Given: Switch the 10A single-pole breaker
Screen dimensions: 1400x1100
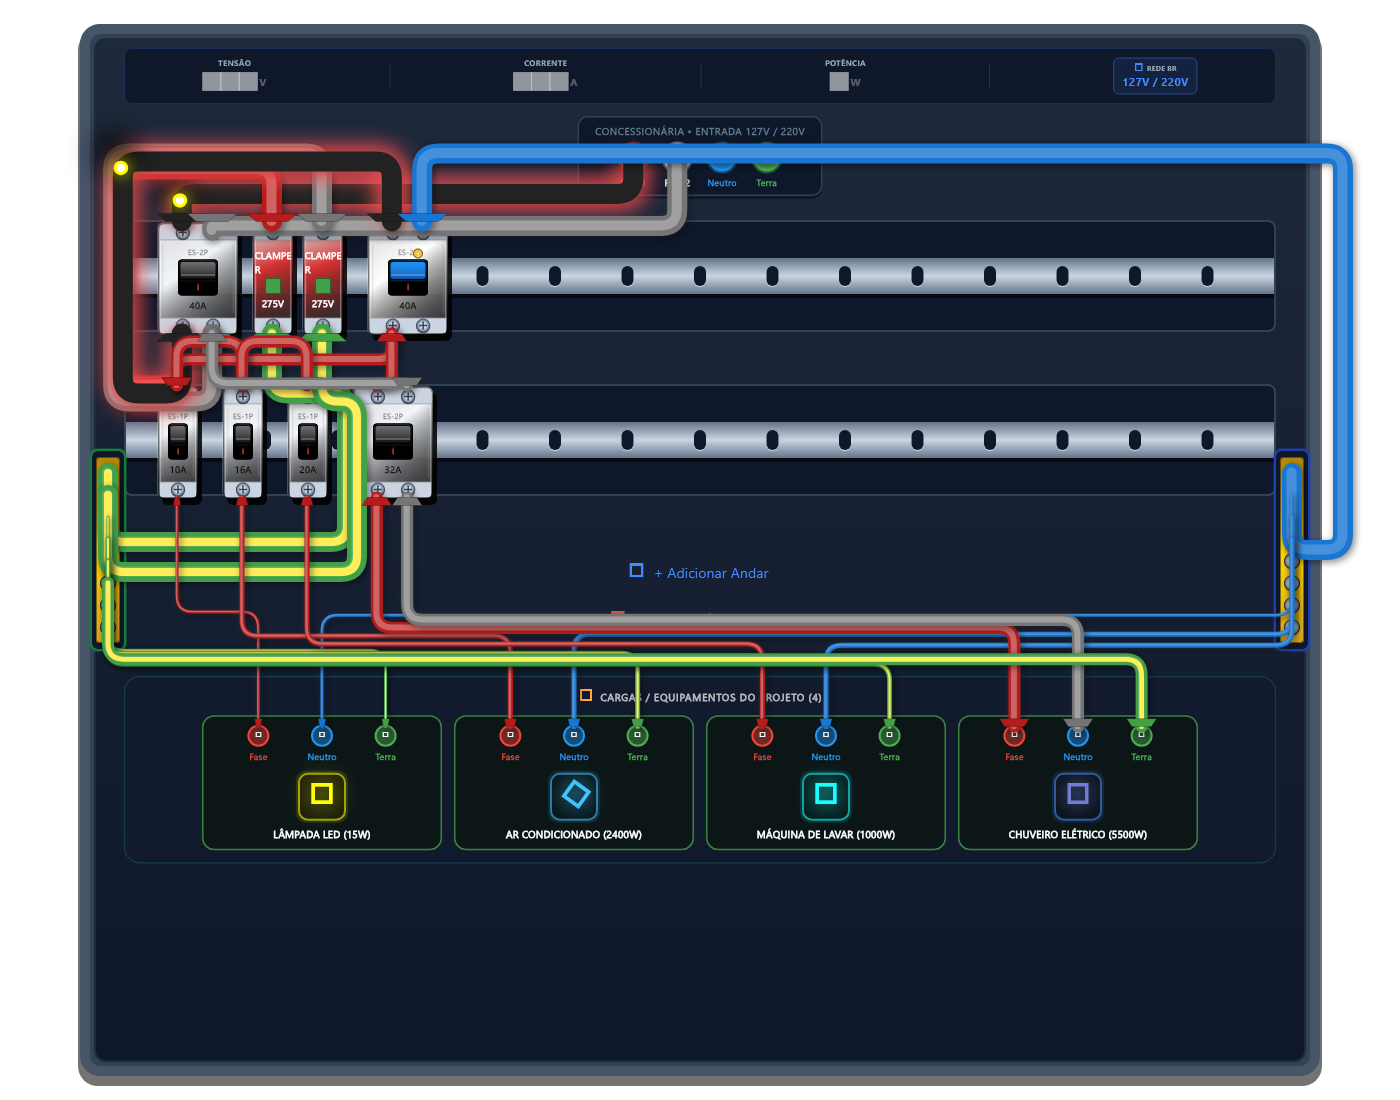Looking at the screenshot, I should (178, 441).
